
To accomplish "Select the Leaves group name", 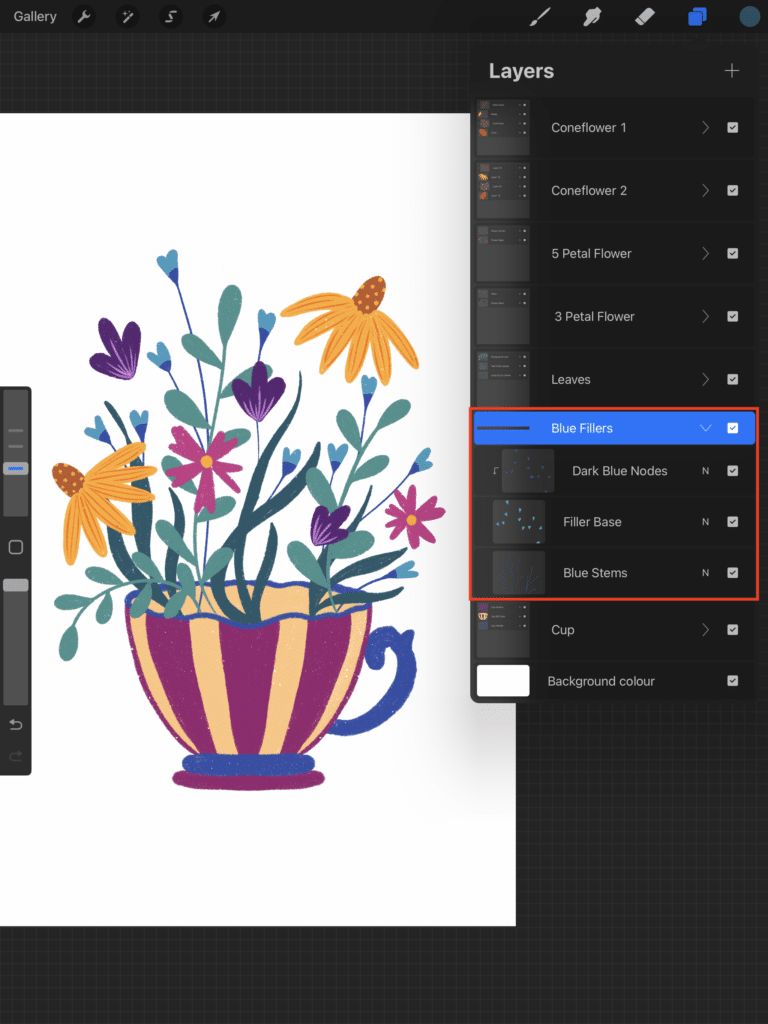I will [x=571, y=379].
